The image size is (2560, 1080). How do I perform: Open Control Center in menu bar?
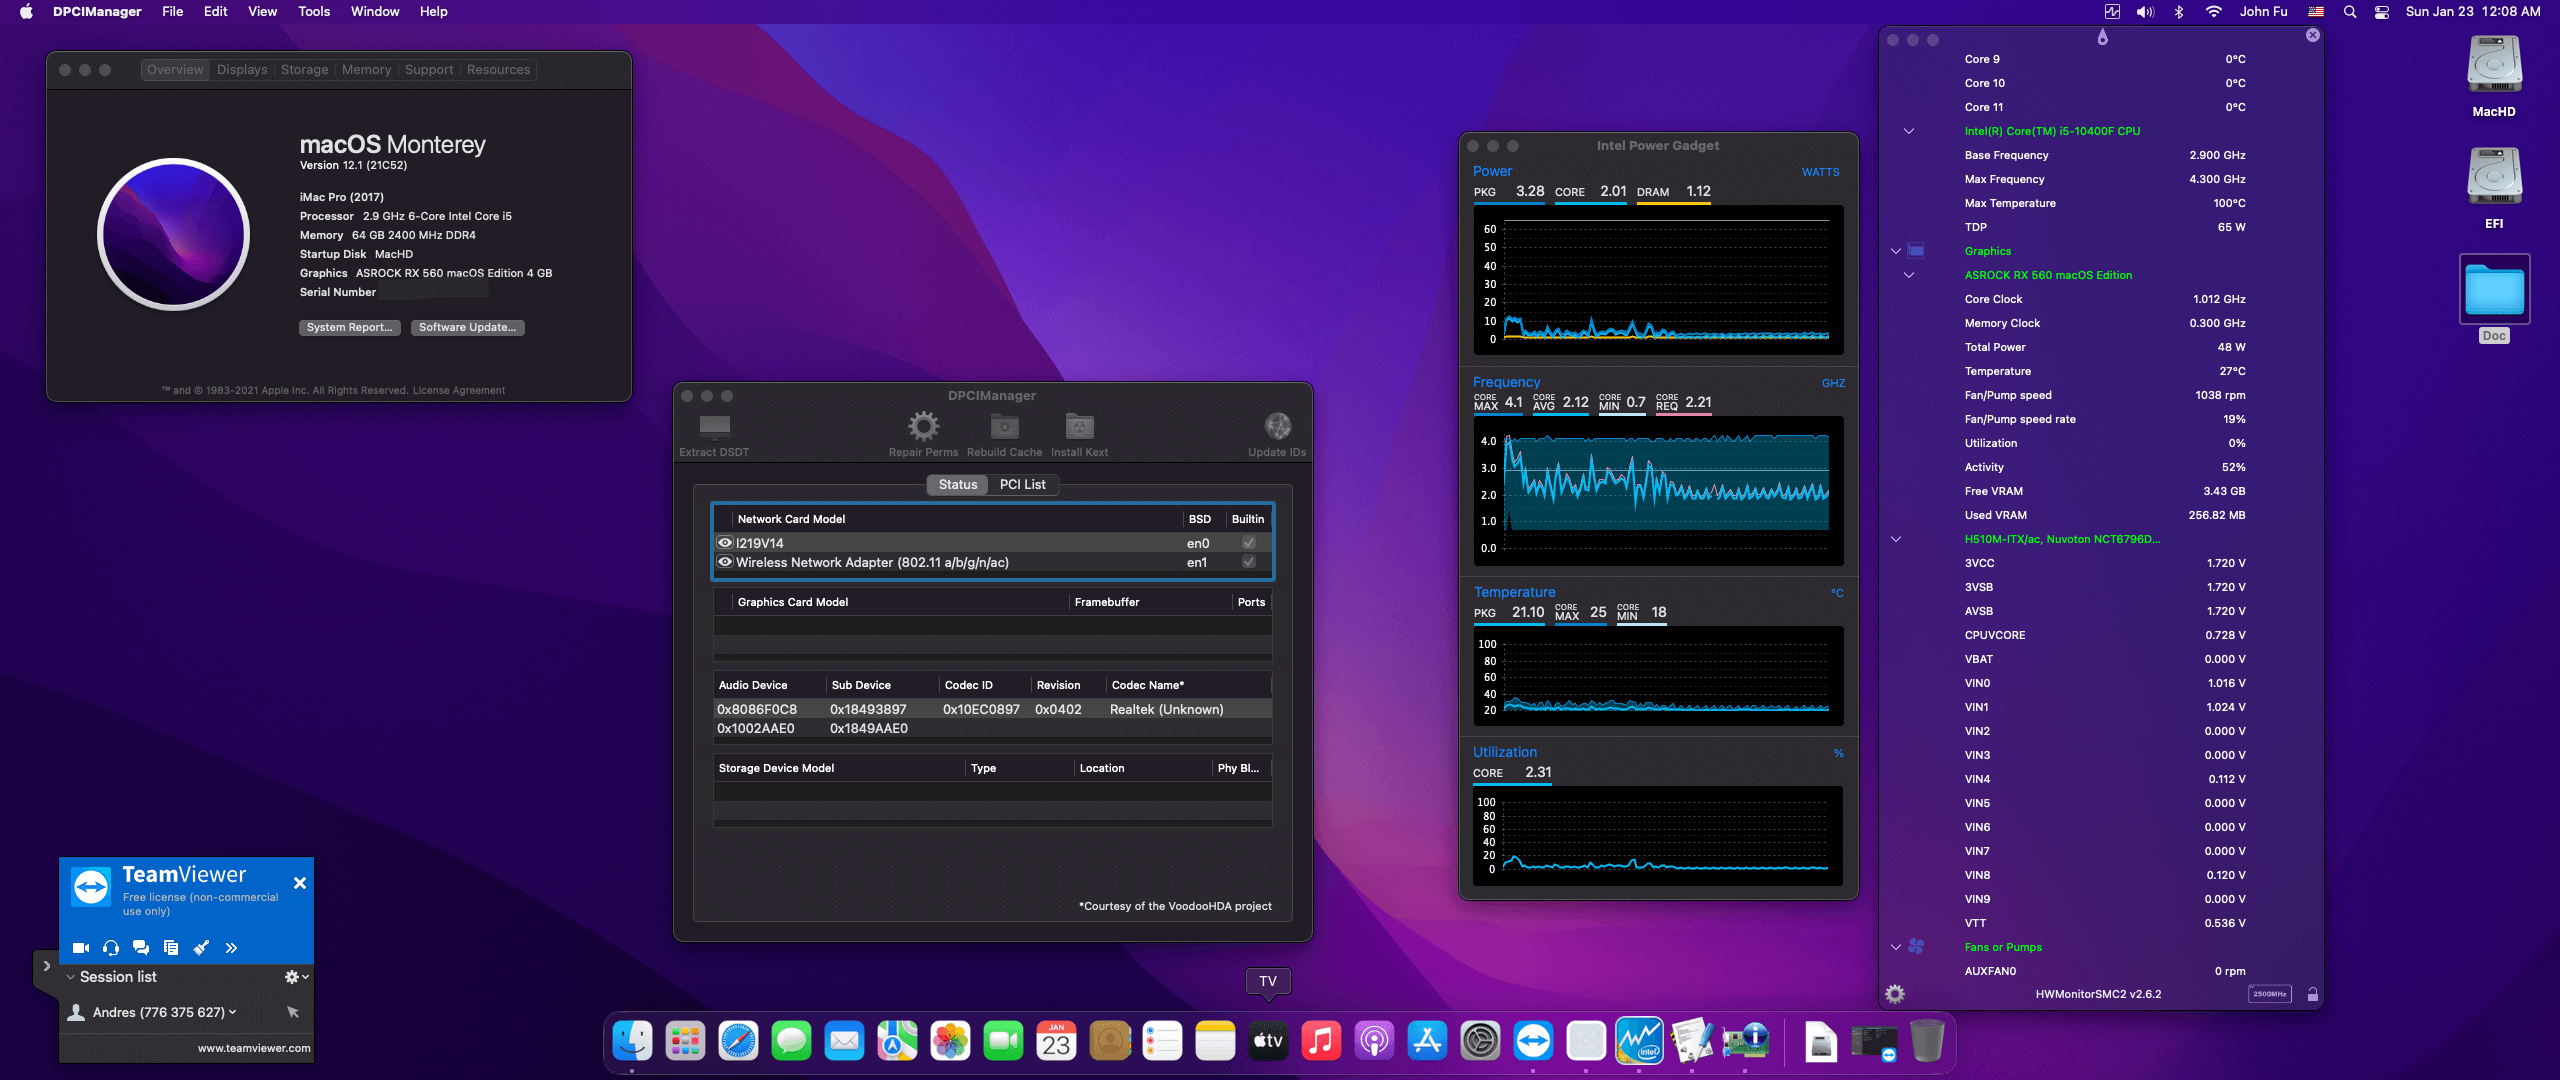(x=2381, y=12)
